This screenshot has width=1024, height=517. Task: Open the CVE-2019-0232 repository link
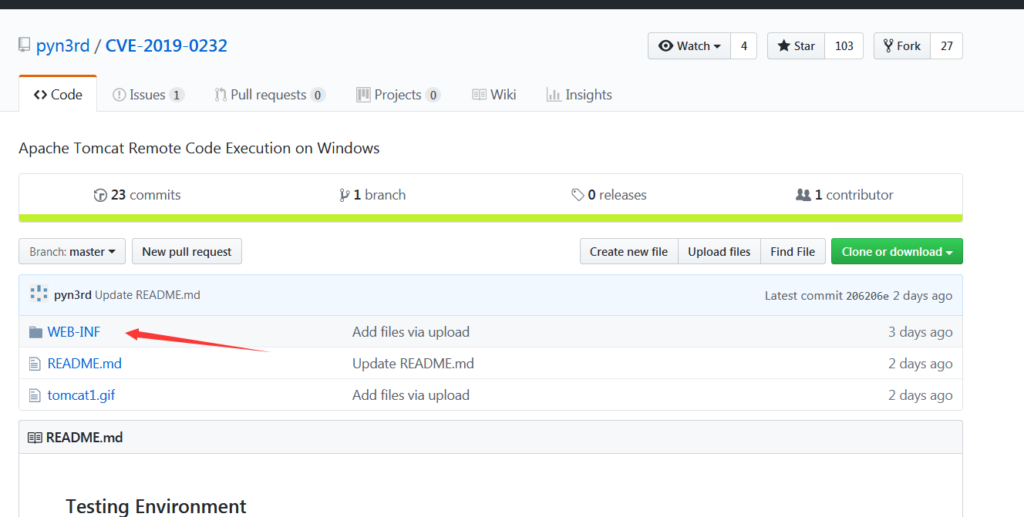point(167,46)
